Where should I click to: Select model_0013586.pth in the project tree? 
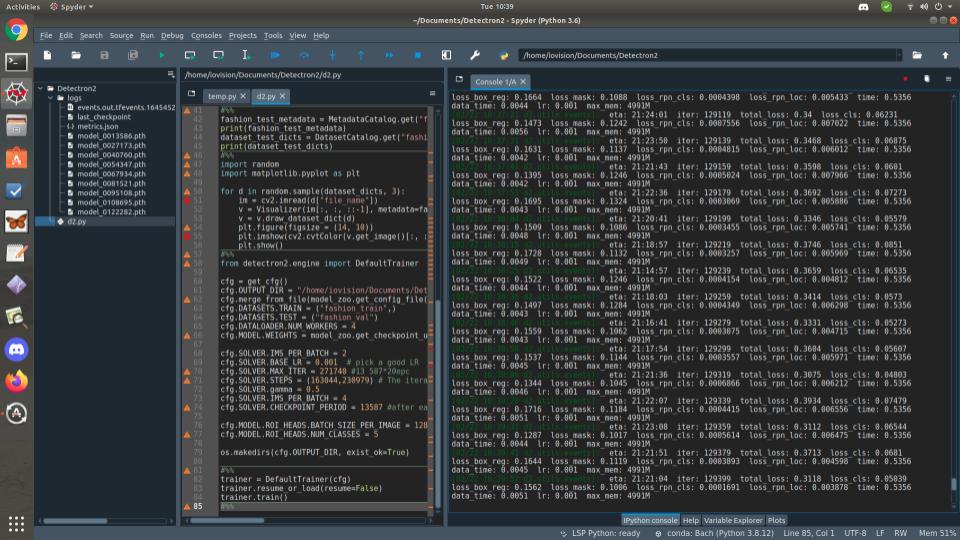coord(111,136)
